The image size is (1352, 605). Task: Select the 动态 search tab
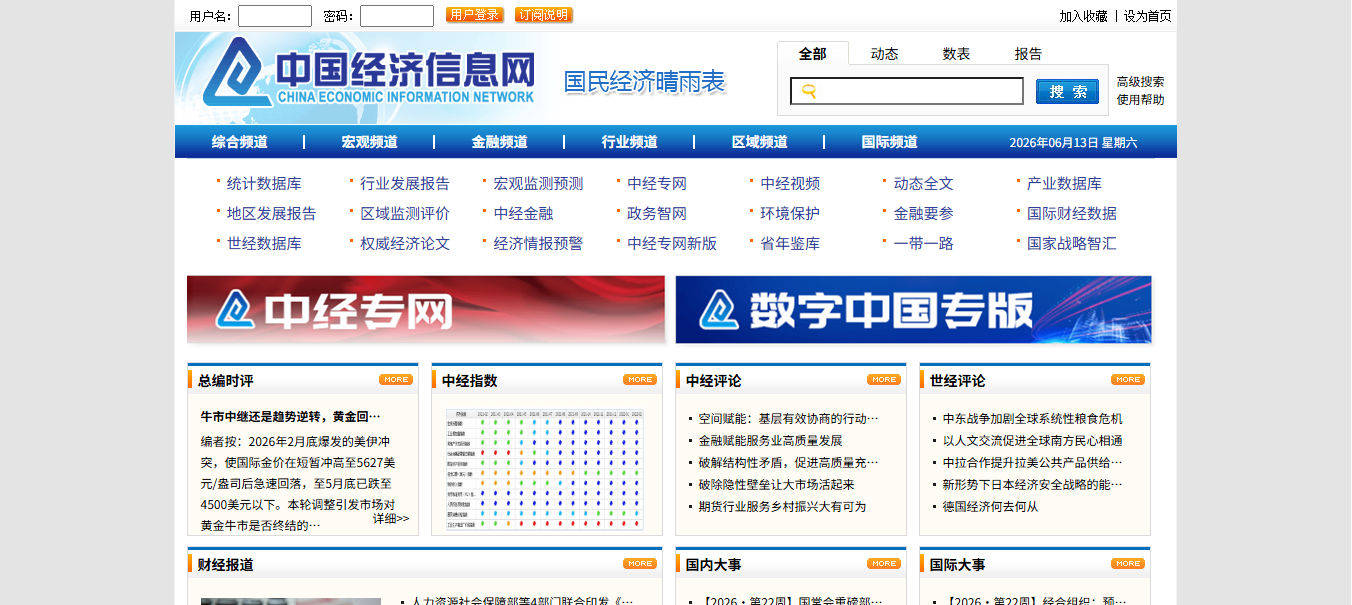pyautogui.click(x=885, y=54)
